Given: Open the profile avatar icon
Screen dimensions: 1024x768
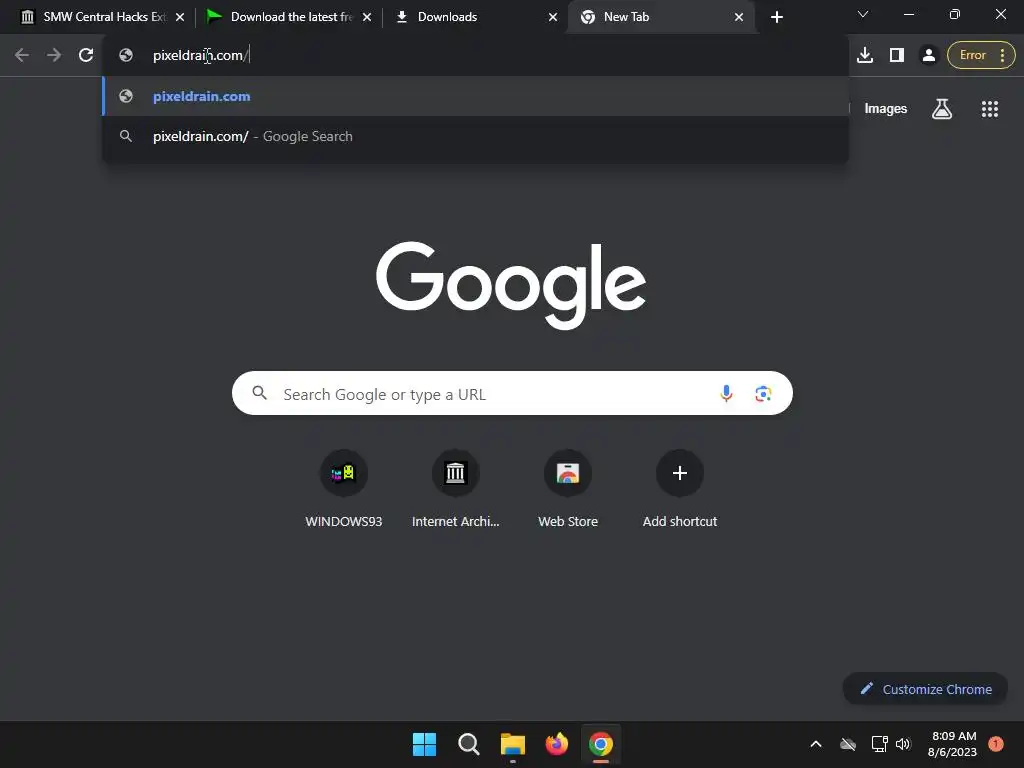Looking at the screenshot, I should tap(928, 56).
